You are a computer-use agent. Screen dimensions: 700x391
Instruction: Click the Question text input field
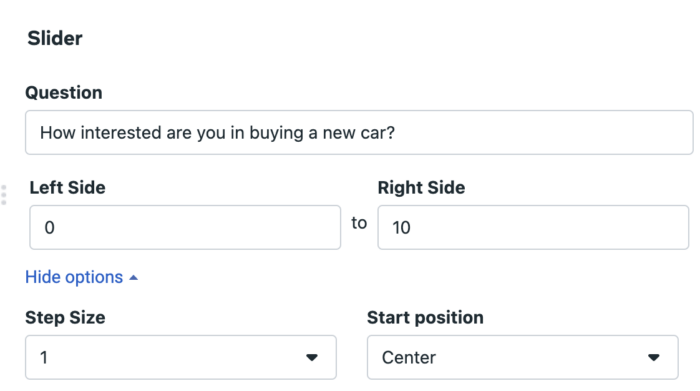click(359, 133)
